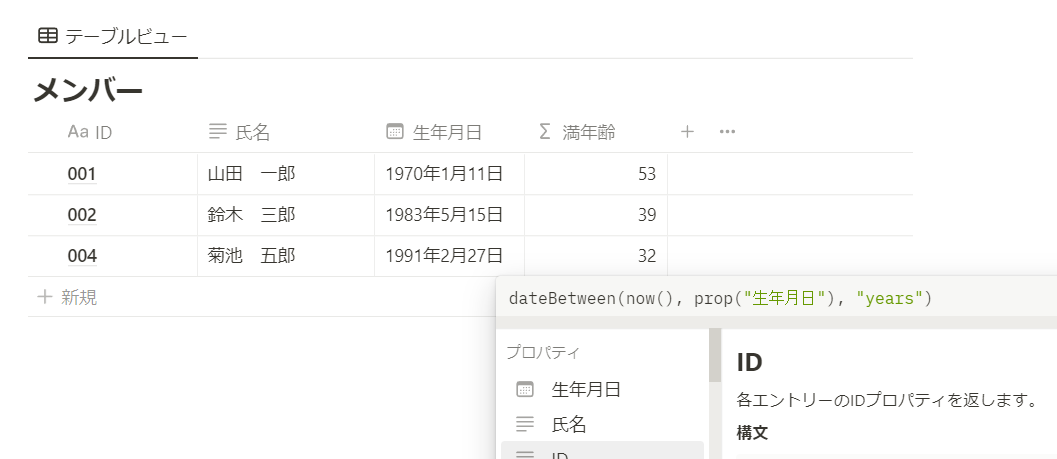Click the property list scrollbar thumb
This screenshot has width=1057, height=459.
pos(715,355)
